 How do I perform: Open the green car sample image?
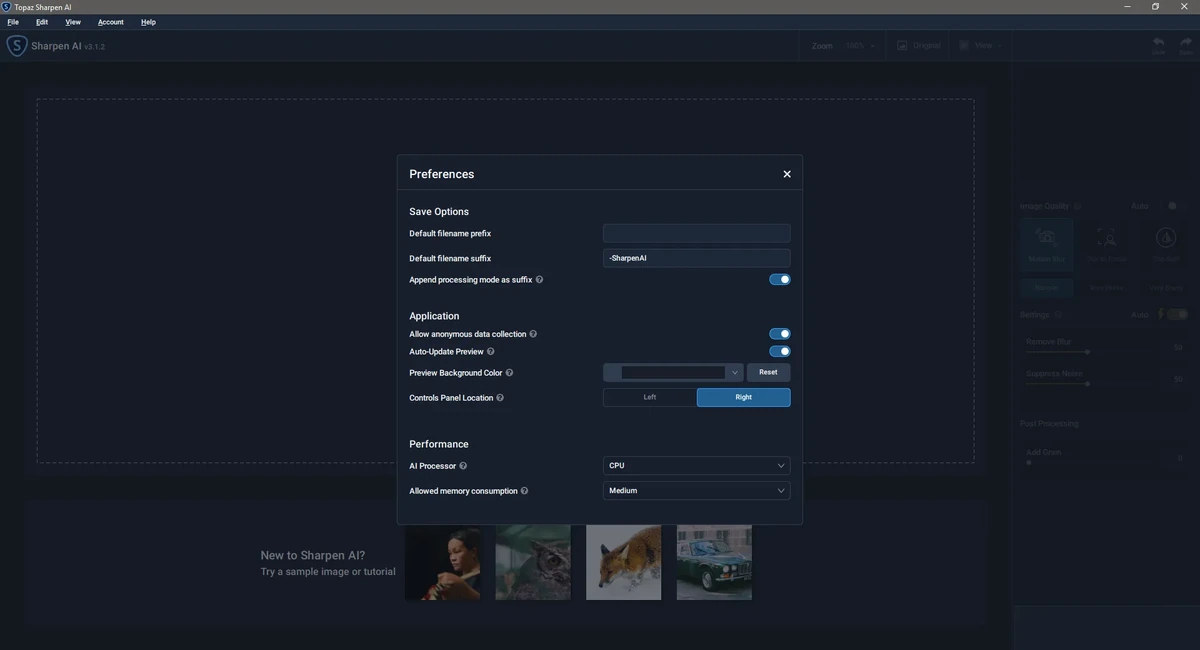pos(714,563)
